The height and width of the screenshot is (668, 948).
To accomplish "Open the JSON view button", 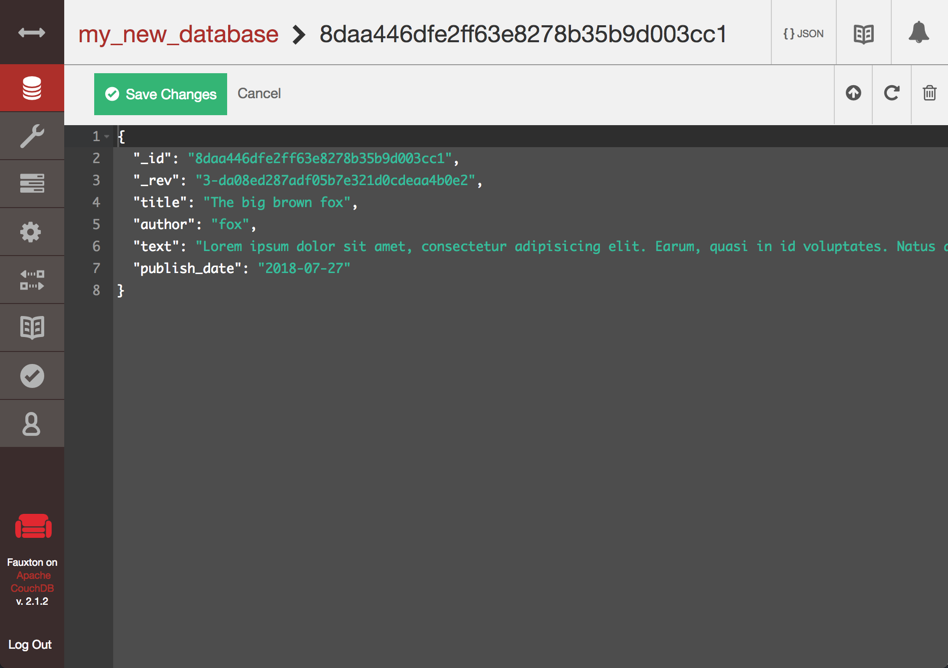I will pyautogui.click(x=803, y=34).
